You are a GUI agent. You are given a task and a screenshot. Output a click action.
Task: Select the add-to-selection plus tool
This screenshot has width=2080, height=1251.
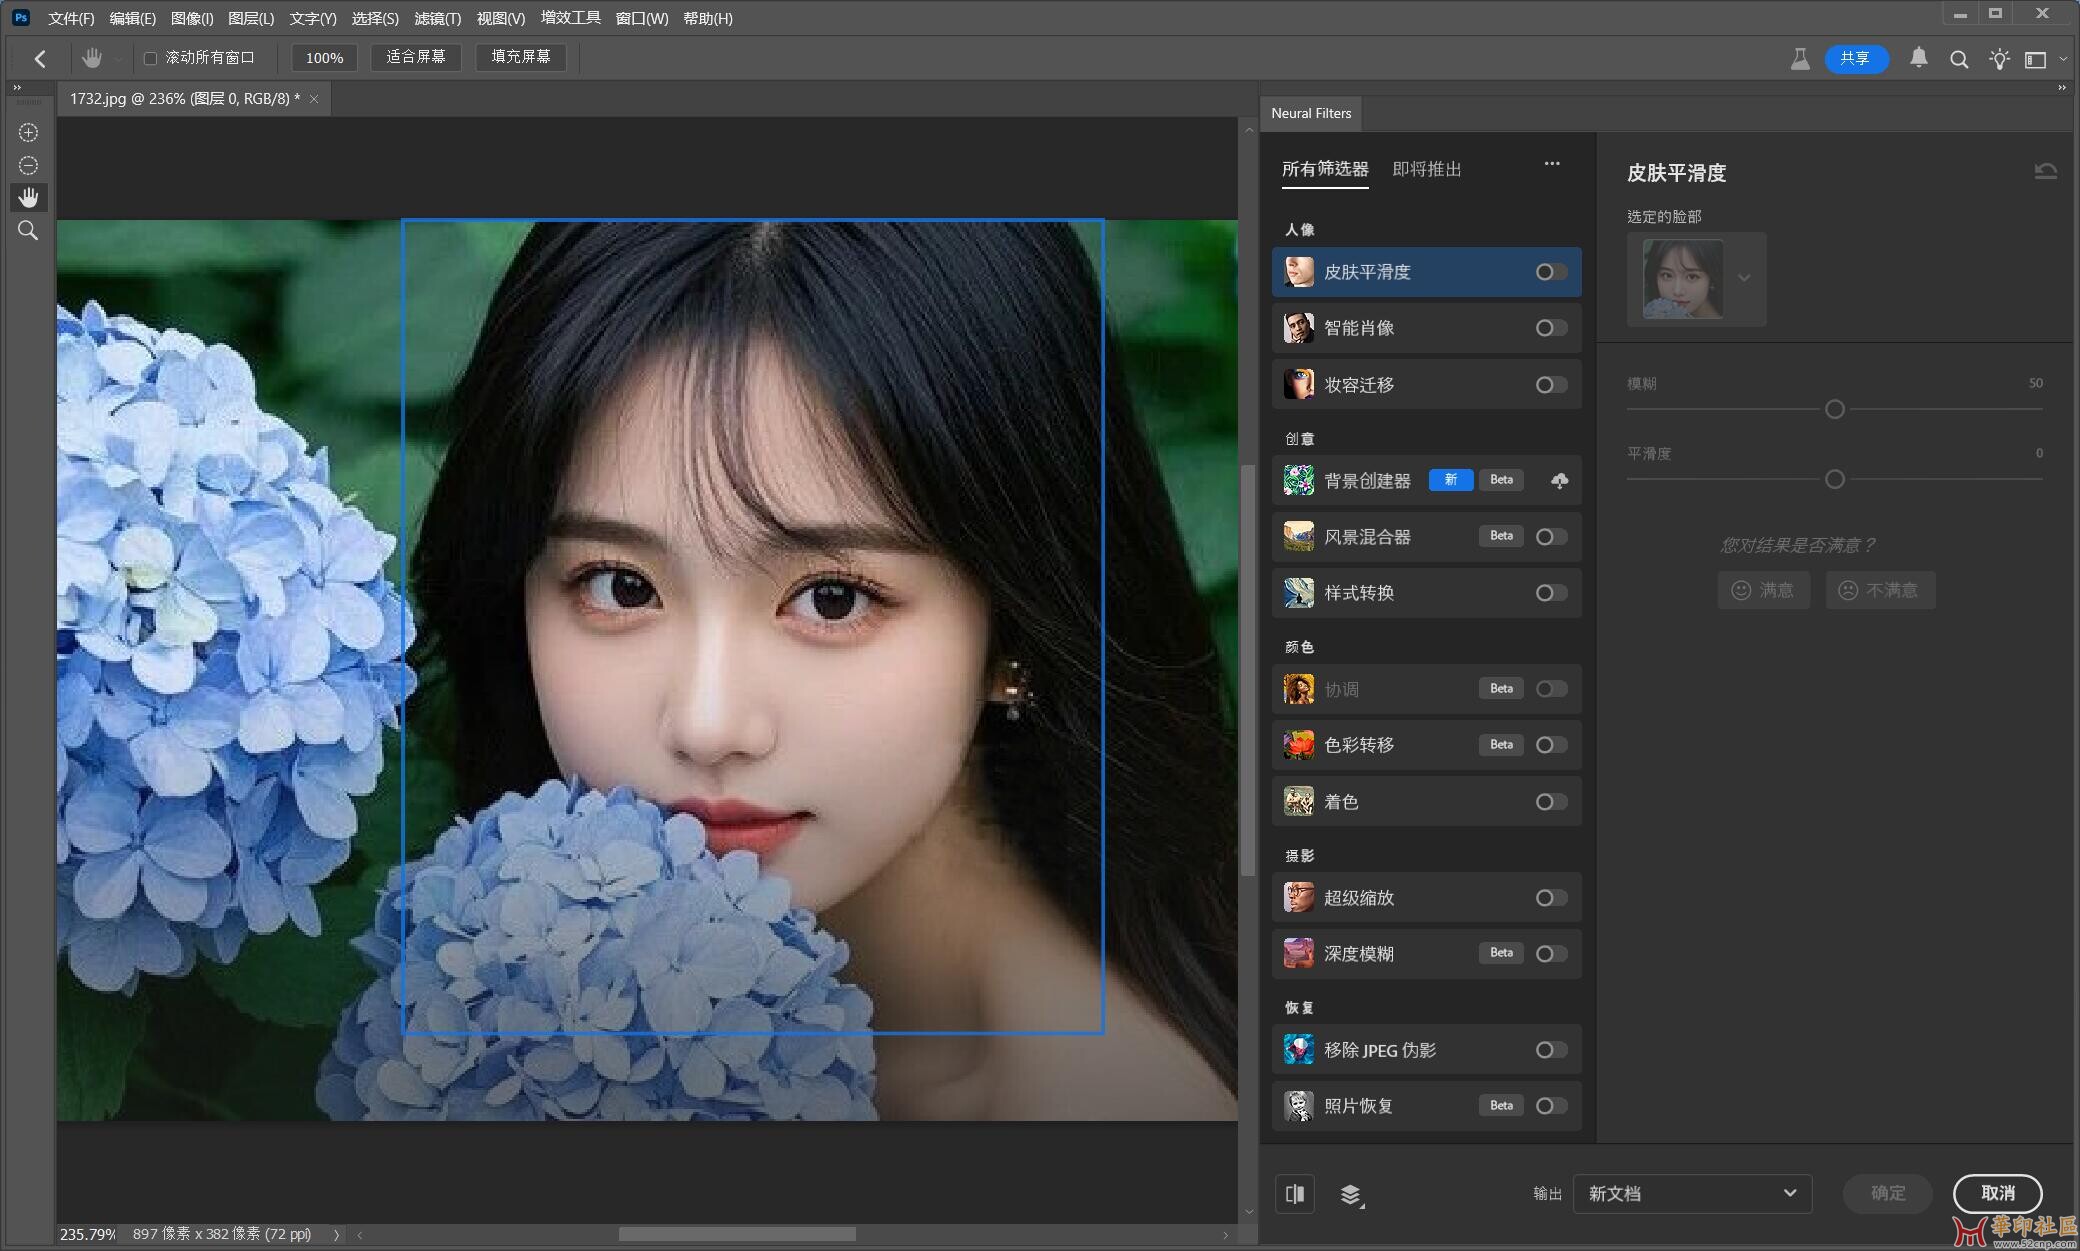coord(28,133)
